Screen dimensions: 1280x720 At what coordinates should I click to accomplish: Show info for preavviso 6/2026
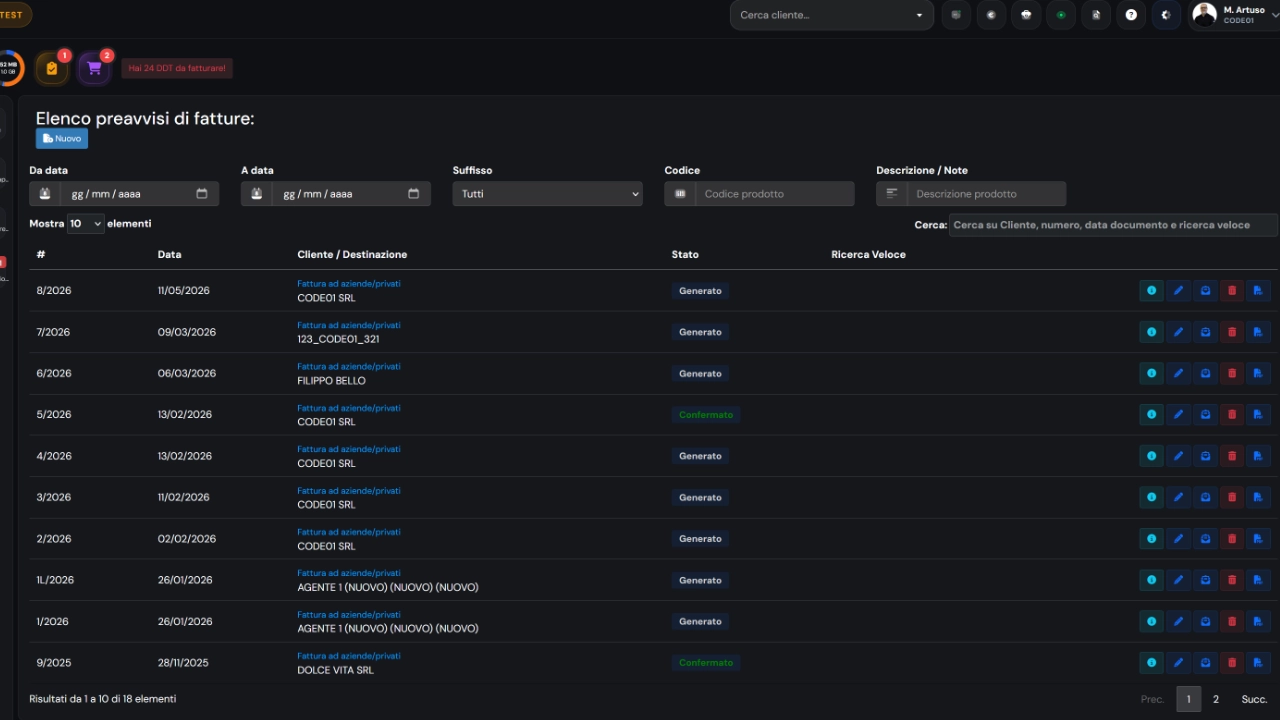1151,373
